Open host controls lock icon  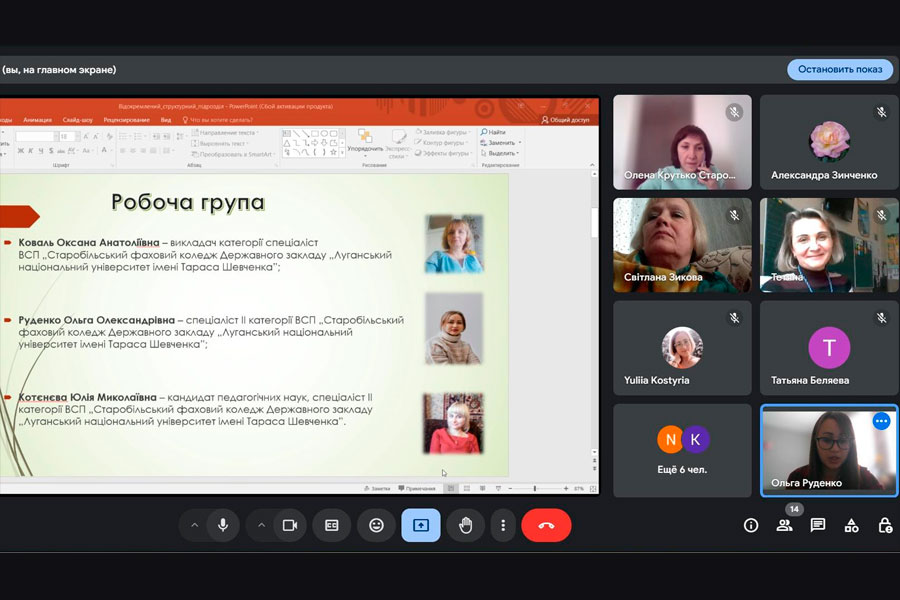tap(884, 525)
